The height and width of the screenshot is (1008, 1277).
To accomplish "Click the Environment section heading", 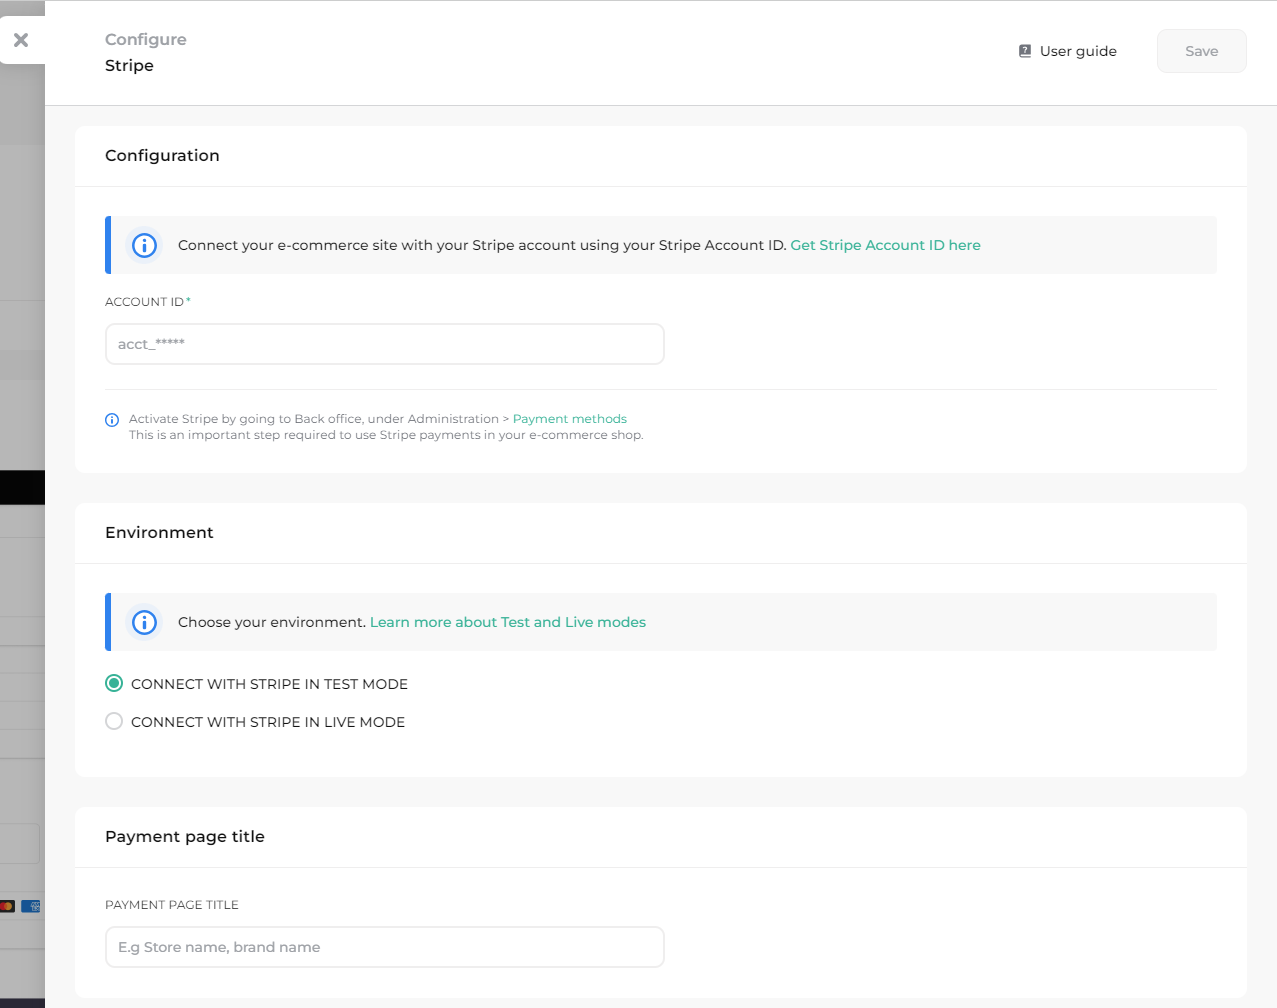I will click(x=159, y=532).
